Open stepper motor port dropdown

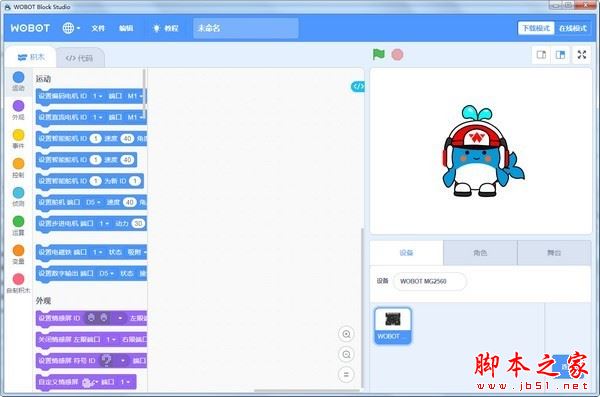click(104, 224)
